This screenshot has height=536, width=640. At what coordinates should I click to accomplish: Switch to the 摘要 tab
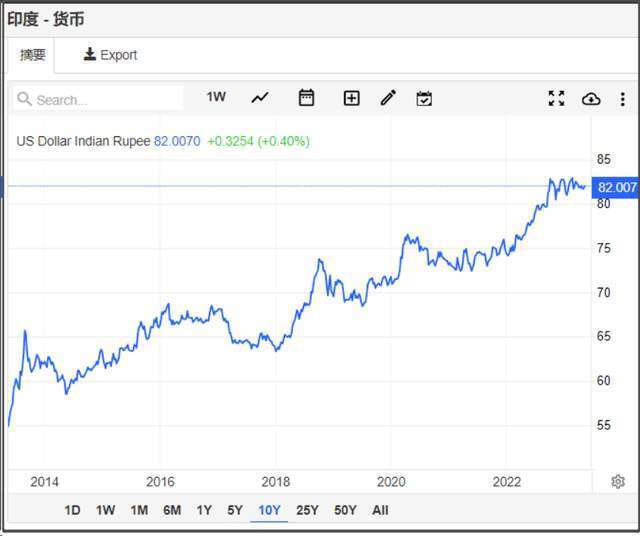point(33,55)
